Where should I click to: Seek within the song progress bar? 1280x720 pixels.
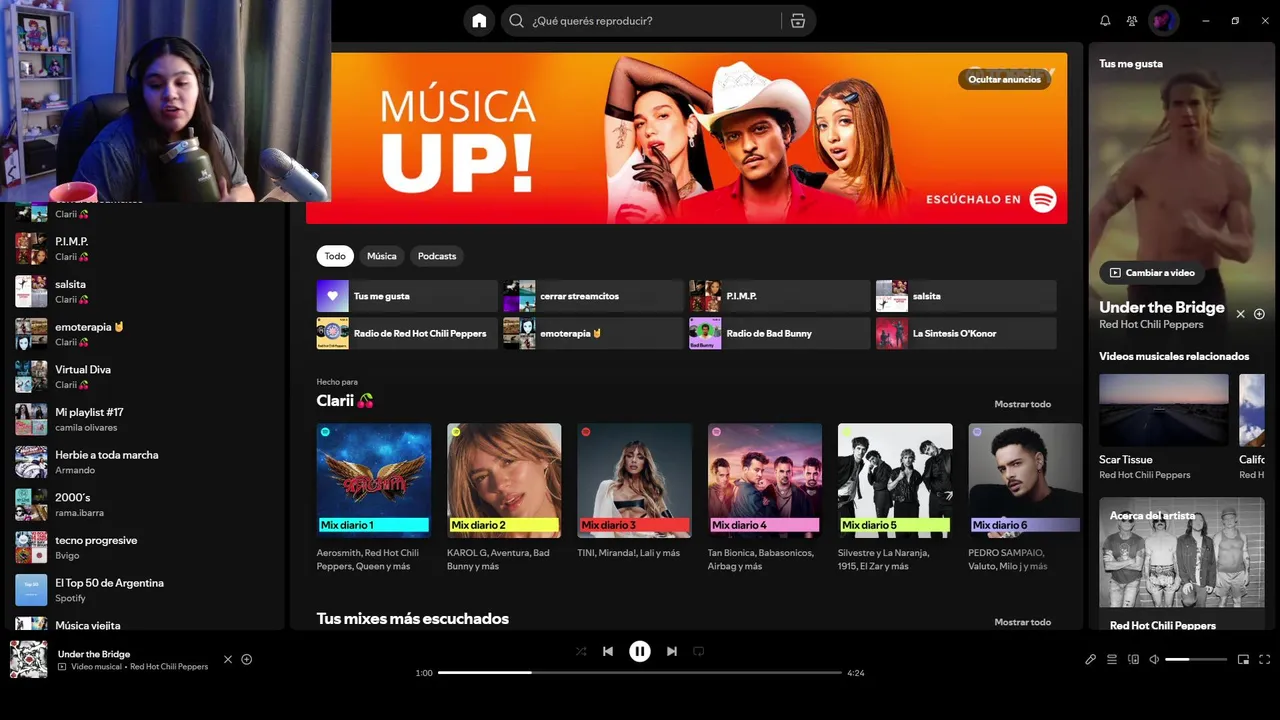640,673
